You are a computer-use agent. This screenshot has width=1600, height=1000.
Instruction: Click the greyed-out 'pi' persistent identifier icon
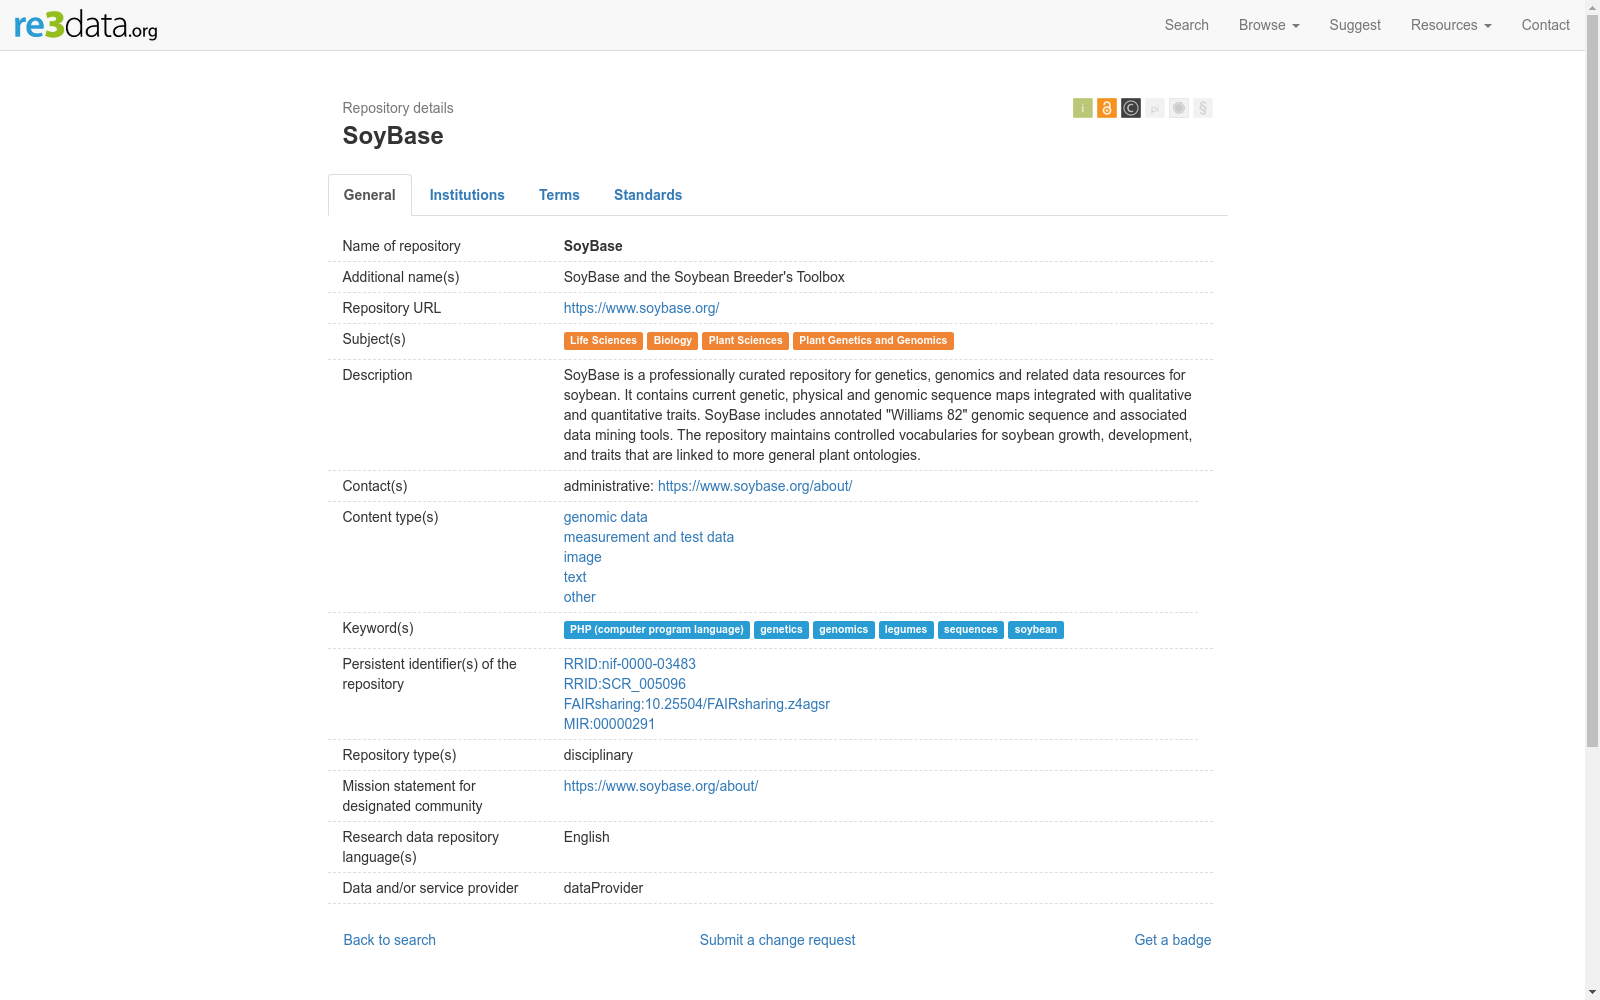1155,108
